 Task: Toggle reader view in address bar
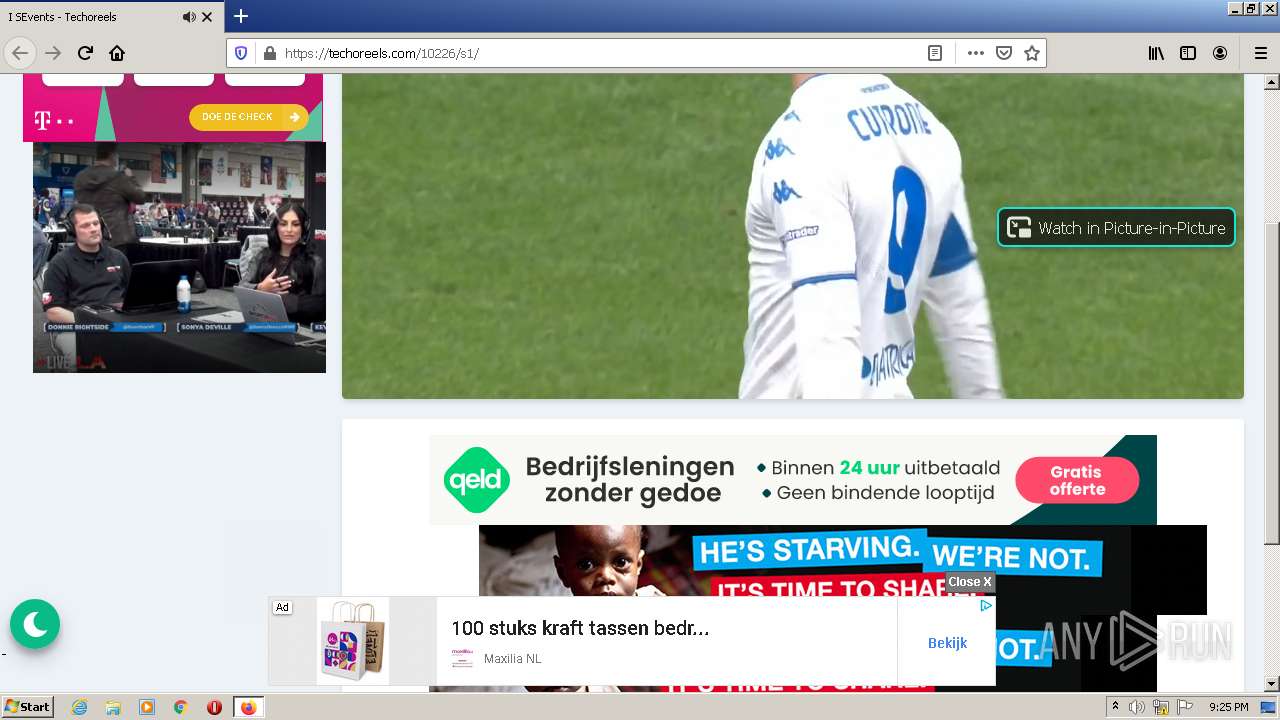coord(935,53)
